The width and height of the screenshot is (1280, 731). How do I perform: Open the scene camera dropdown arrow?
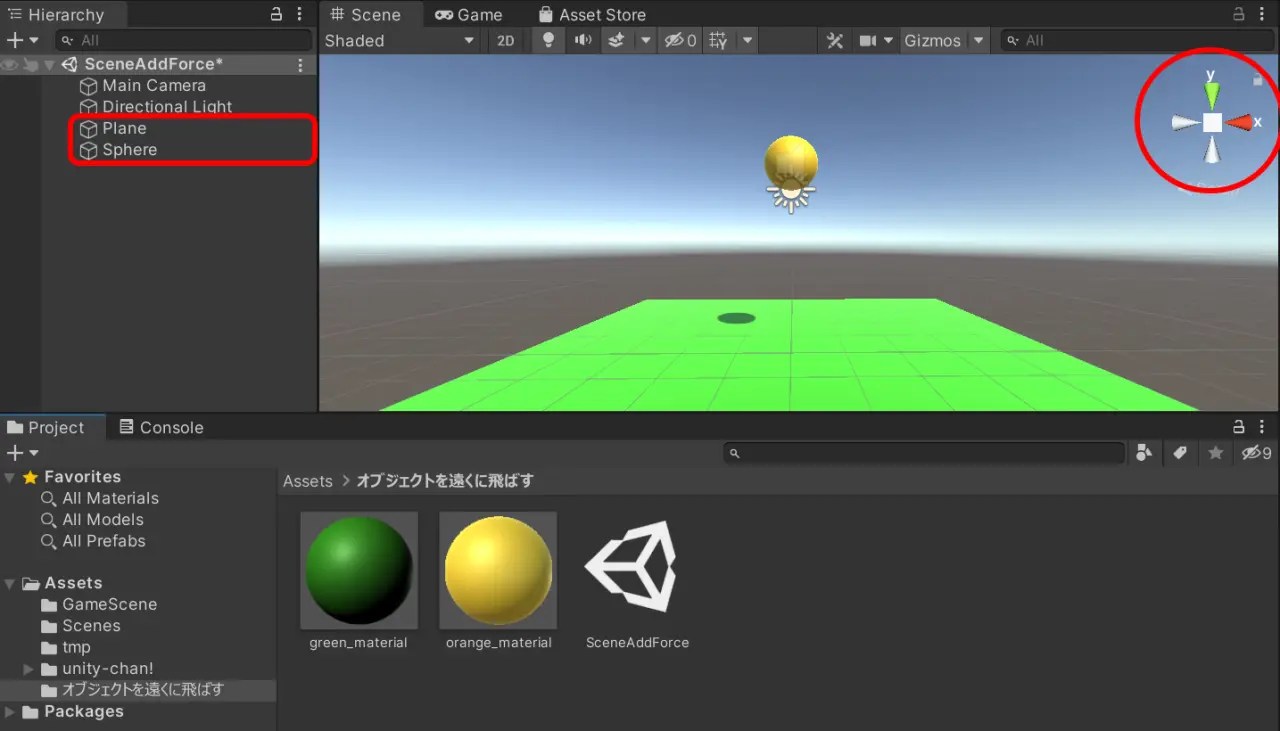point(888,40)
